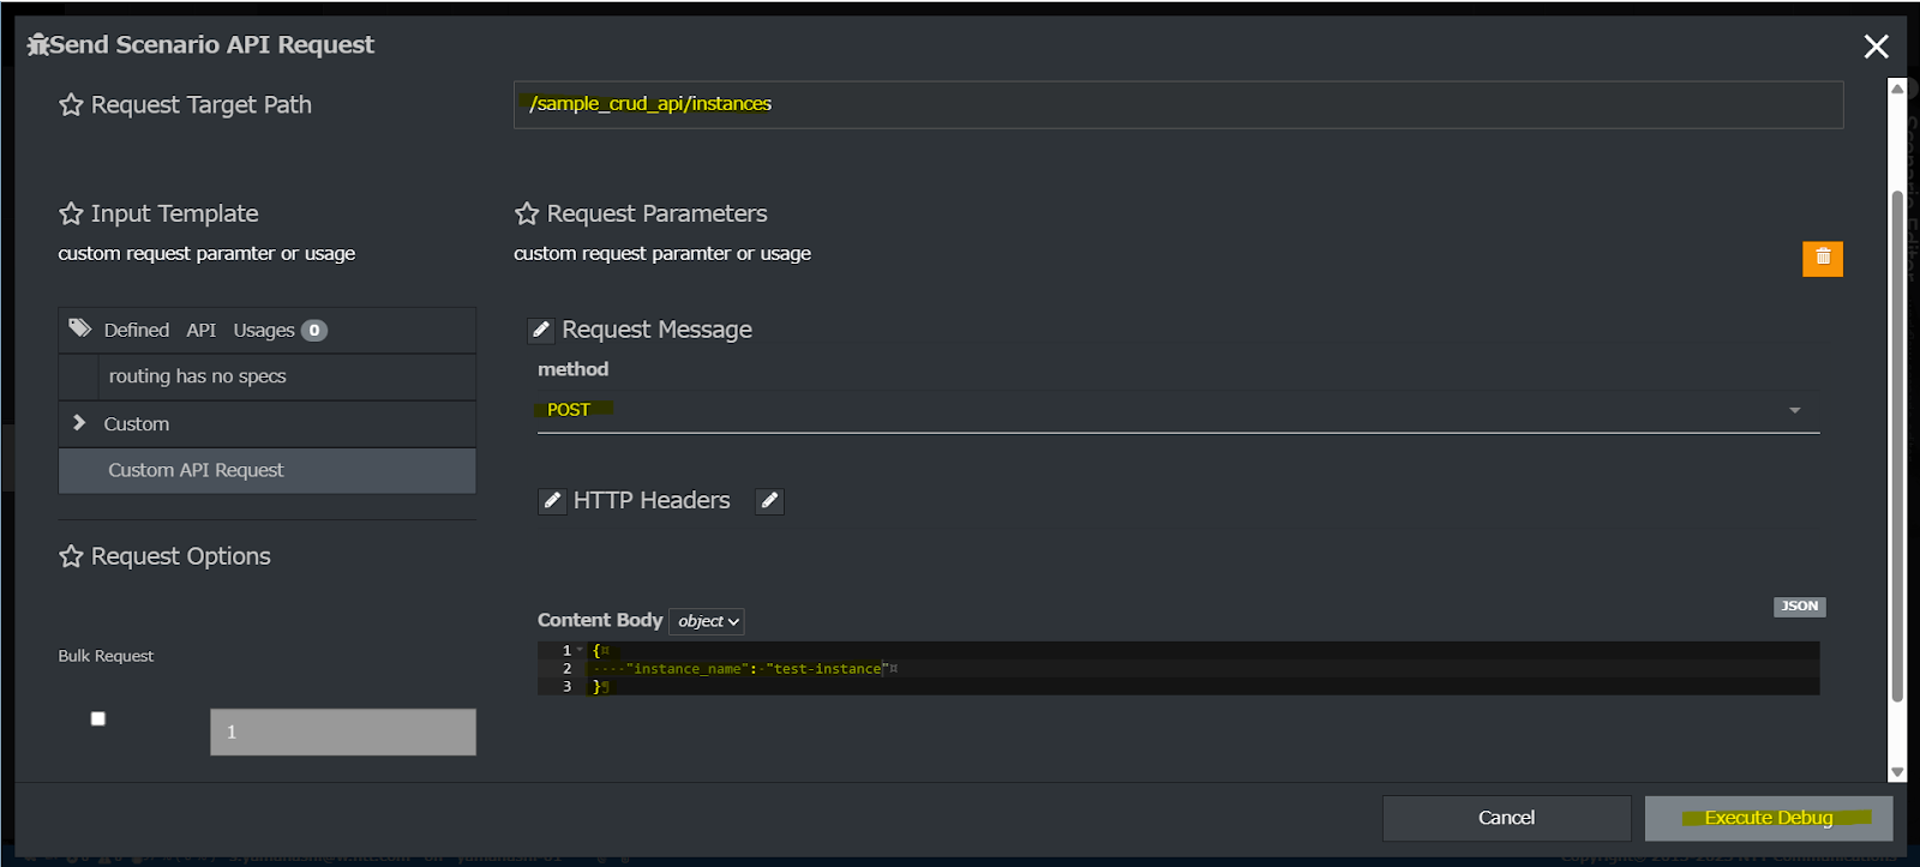The image size is (1920, 868).
Task: Click star icon next to Input Template
Action: (71, 214)
